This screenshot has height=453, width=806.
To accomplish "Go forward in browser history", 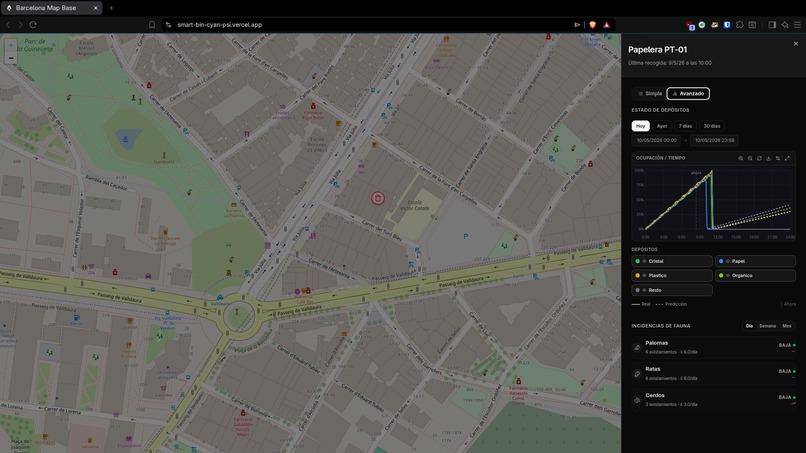I will 21,25.
